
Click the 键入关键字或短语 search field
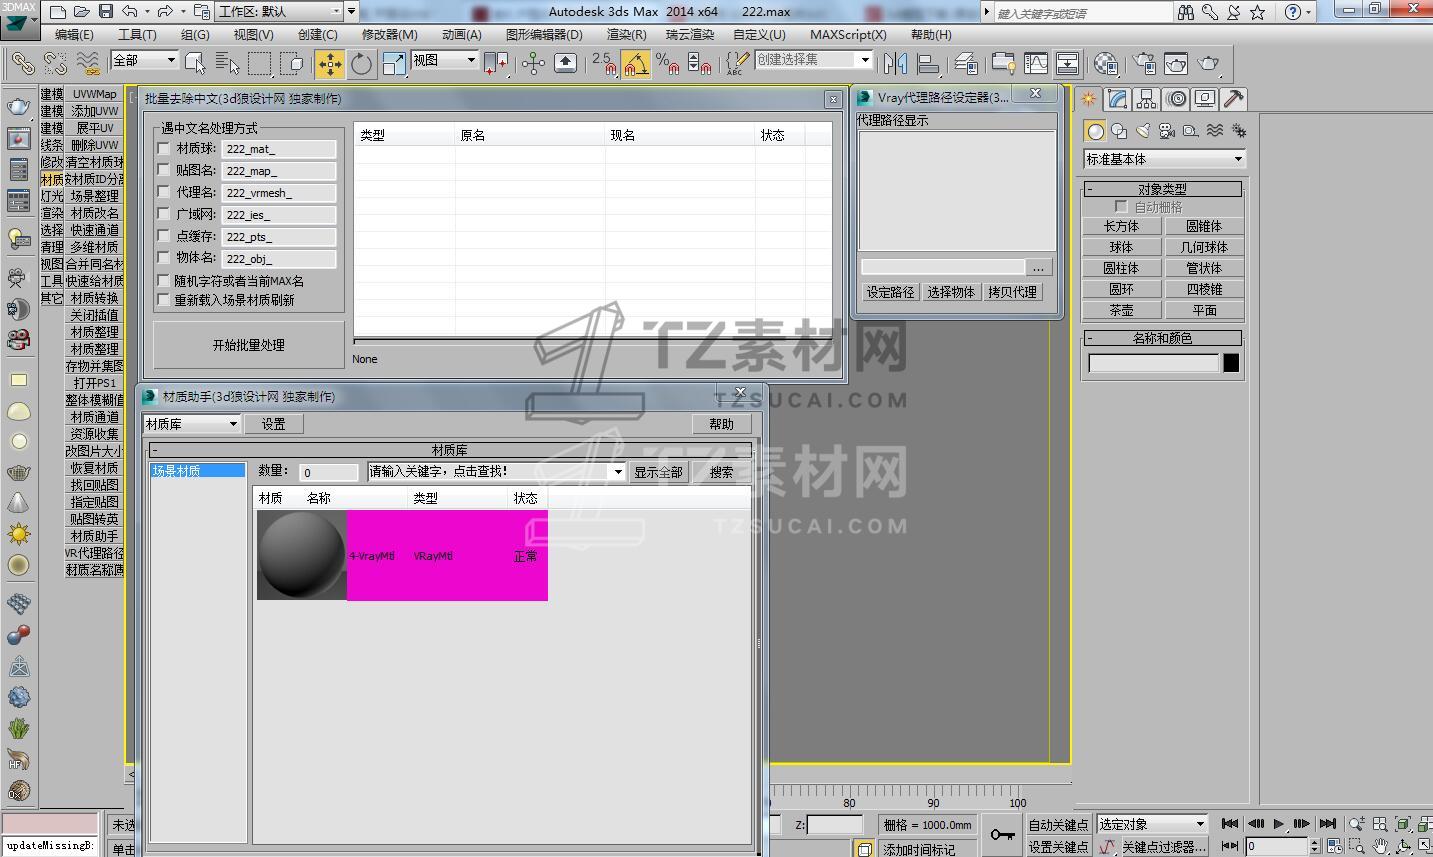pos(1083,12)
